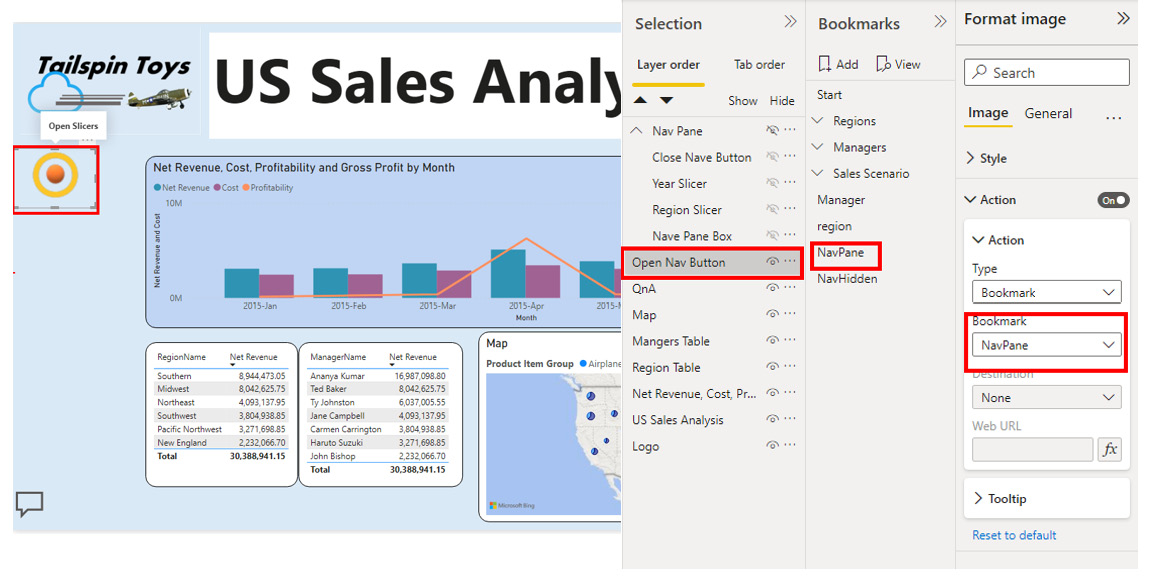Click the comment speech bubble icon

30,504
